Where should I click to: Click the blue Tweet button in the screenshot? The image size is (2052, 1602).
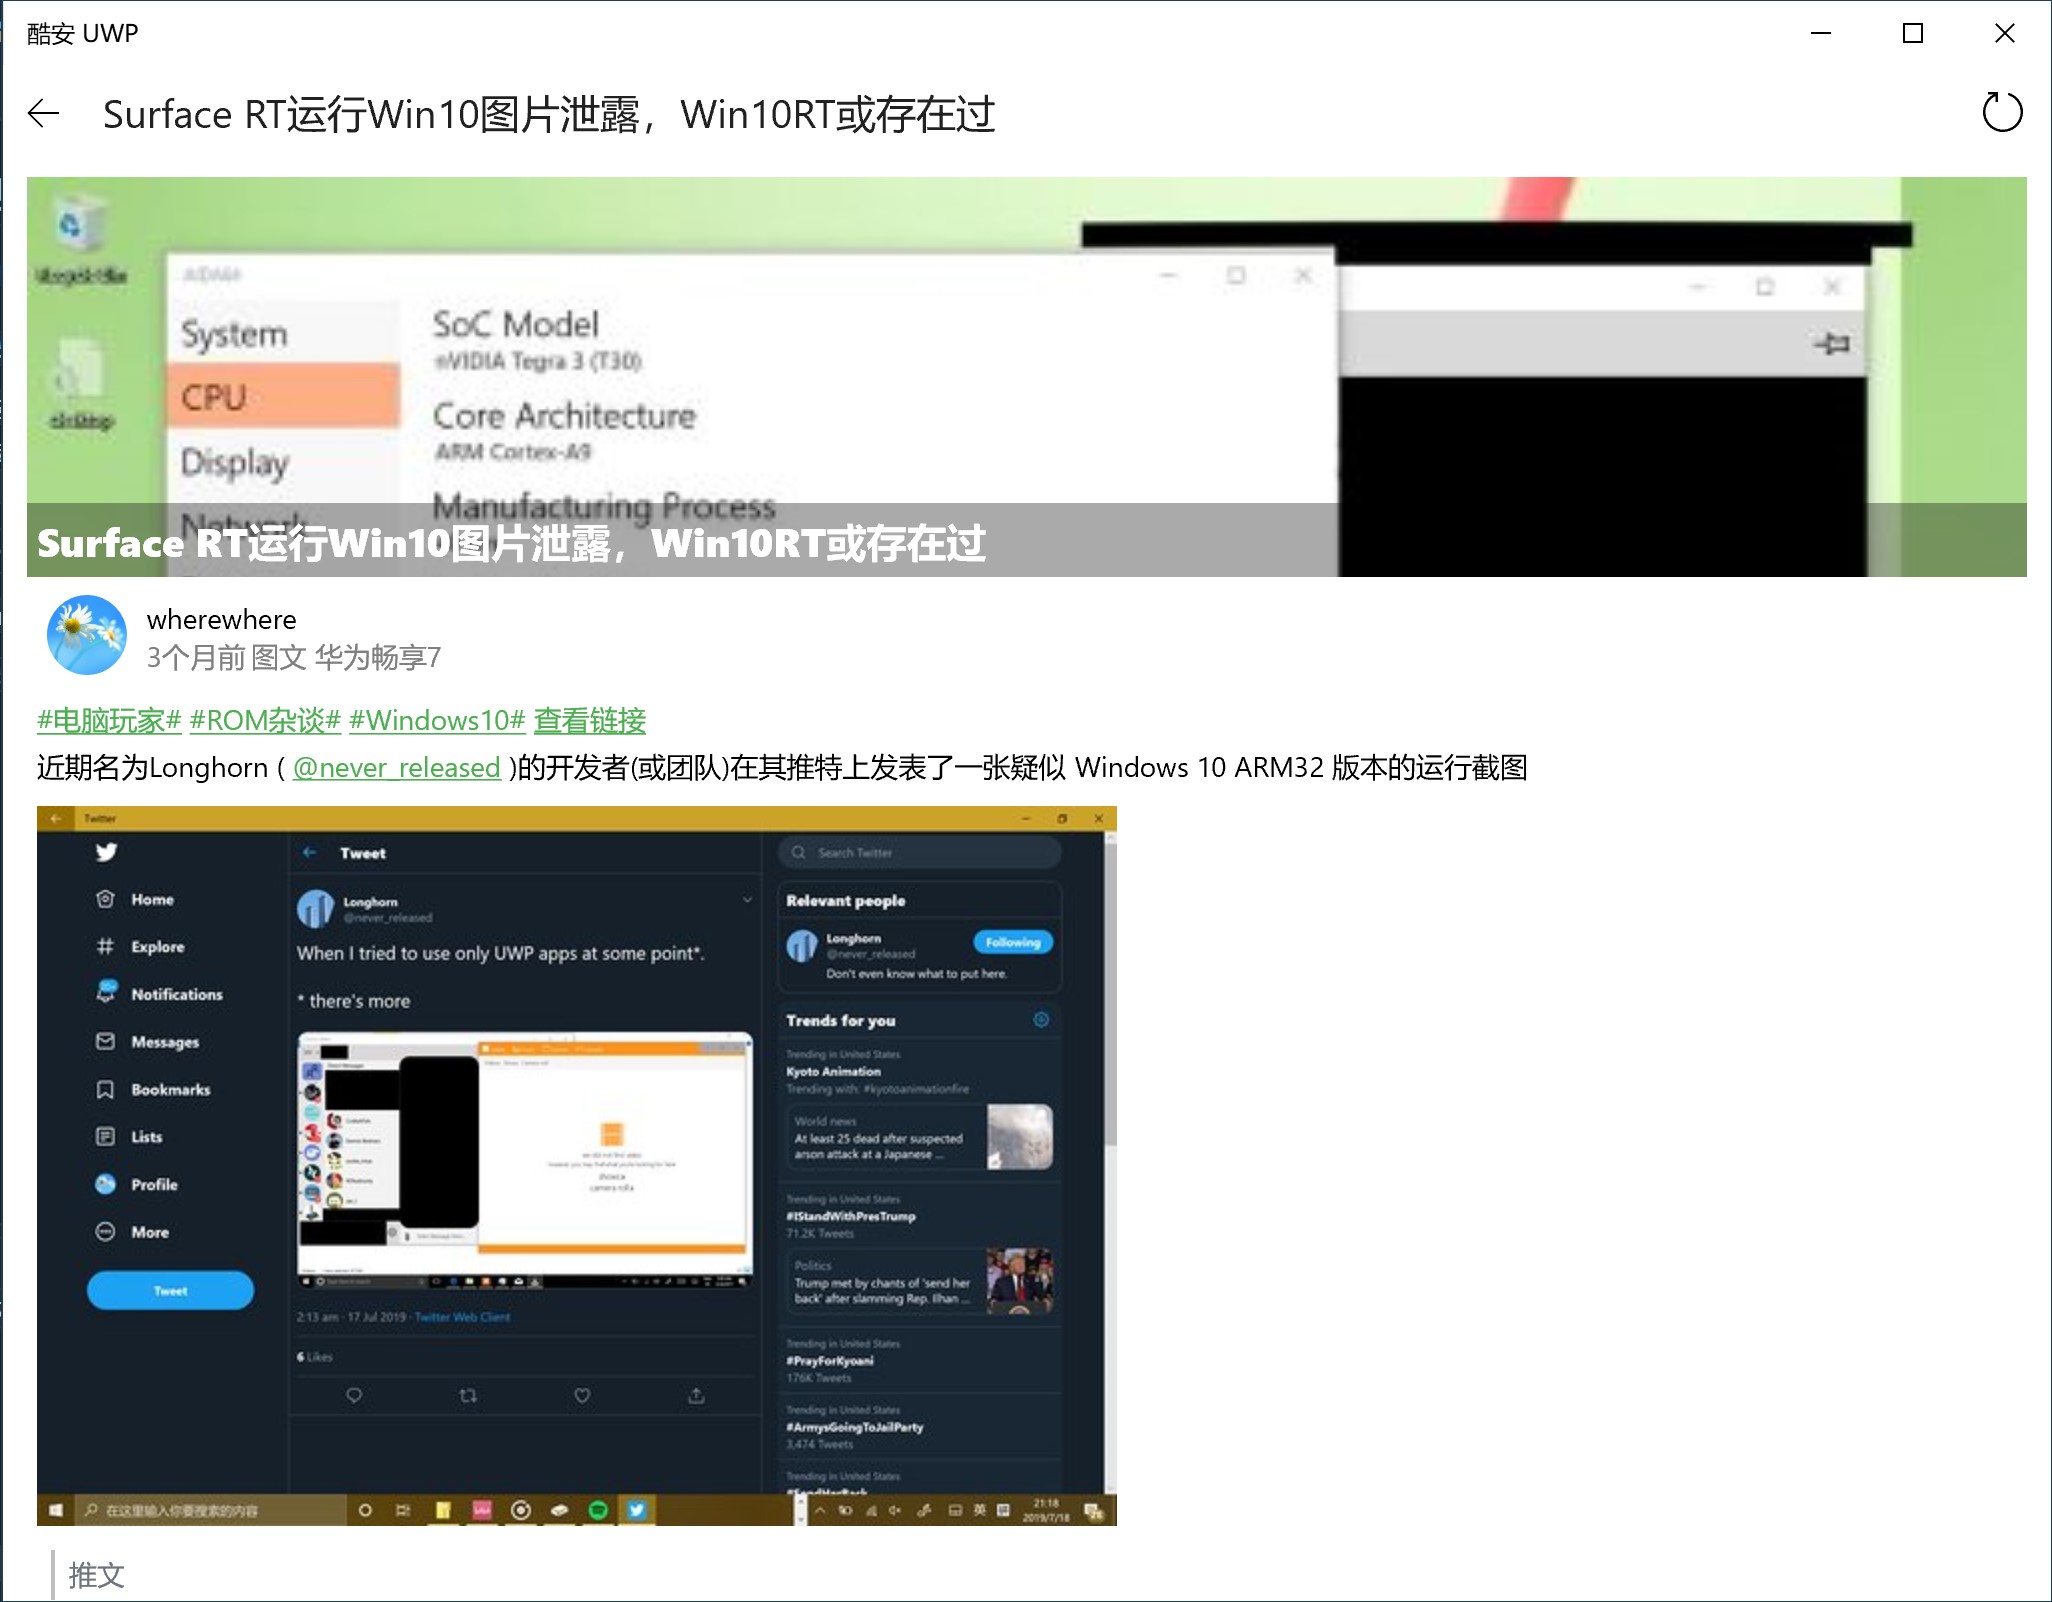pos(170,1290)
